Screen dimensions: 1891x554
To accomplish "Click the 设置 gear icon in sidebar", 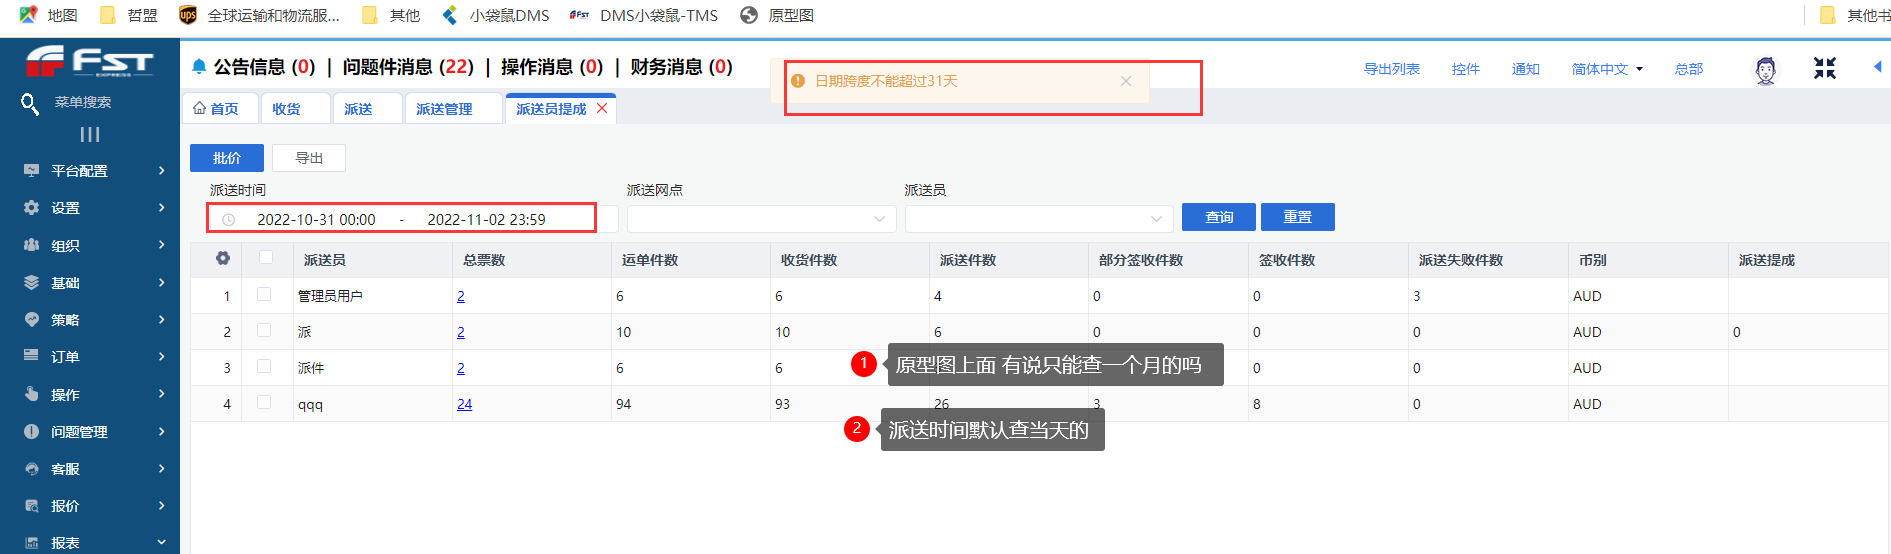I will [31, 208].
